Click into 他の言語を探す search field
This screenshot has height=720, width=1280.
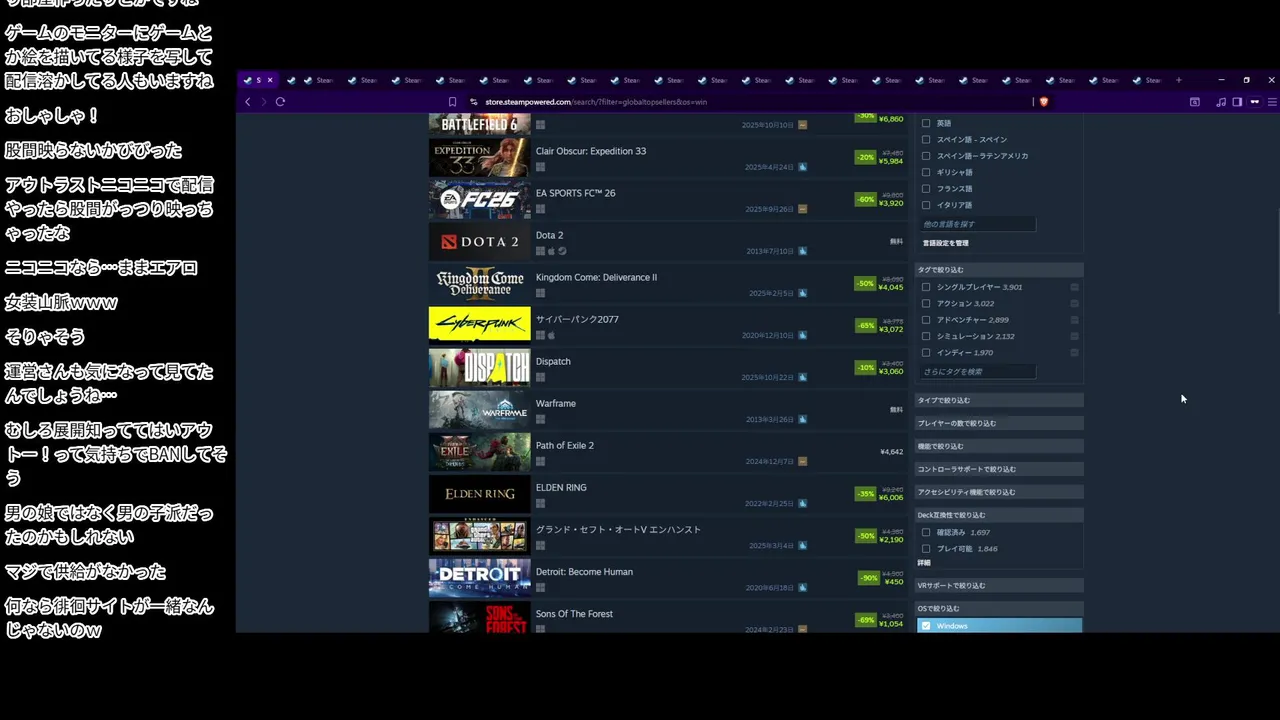coord(977,224)
